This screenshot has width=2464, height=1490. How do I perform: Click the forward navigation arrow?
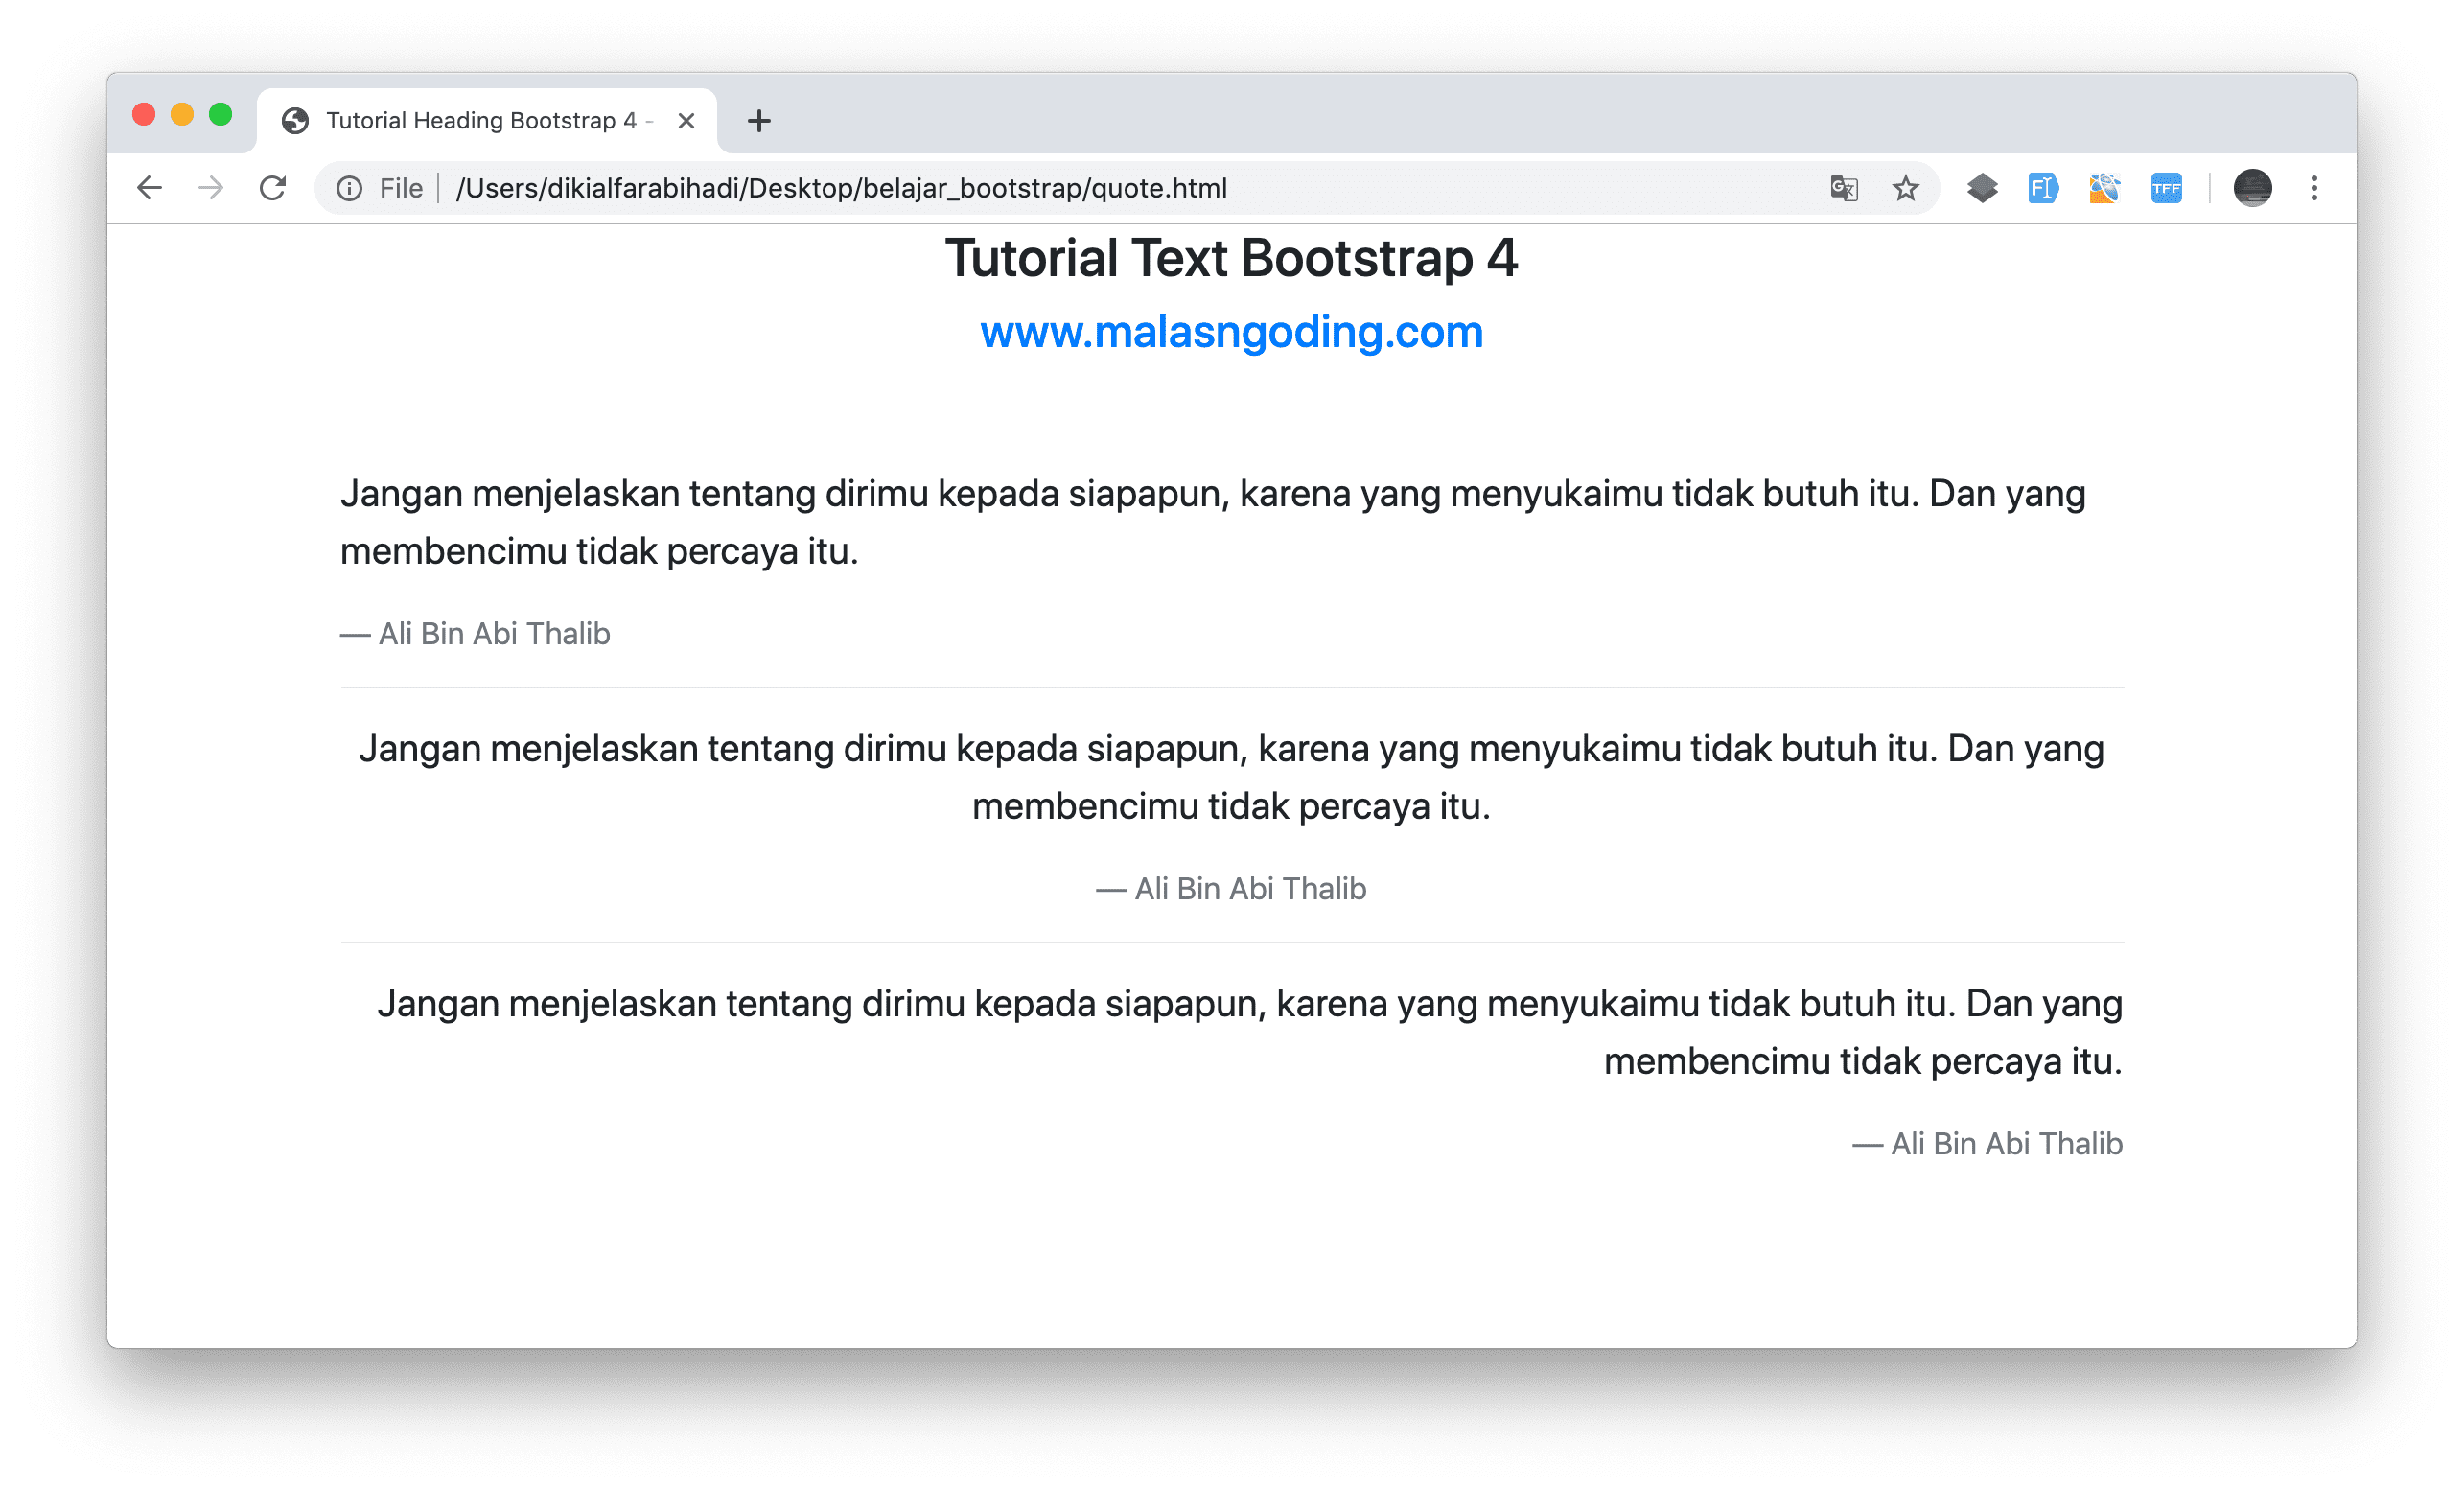211,188
